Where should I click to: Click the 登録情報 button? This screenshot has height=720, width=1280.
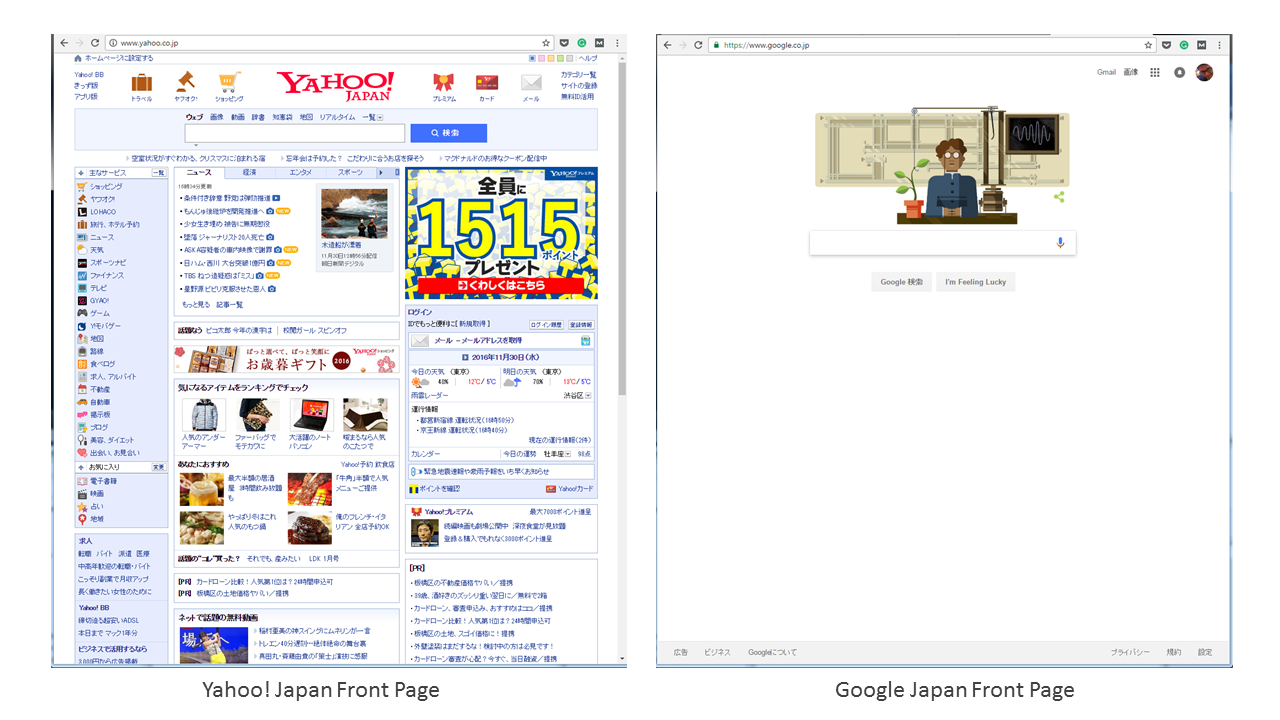pyautogui.click(x=581, y=325)
